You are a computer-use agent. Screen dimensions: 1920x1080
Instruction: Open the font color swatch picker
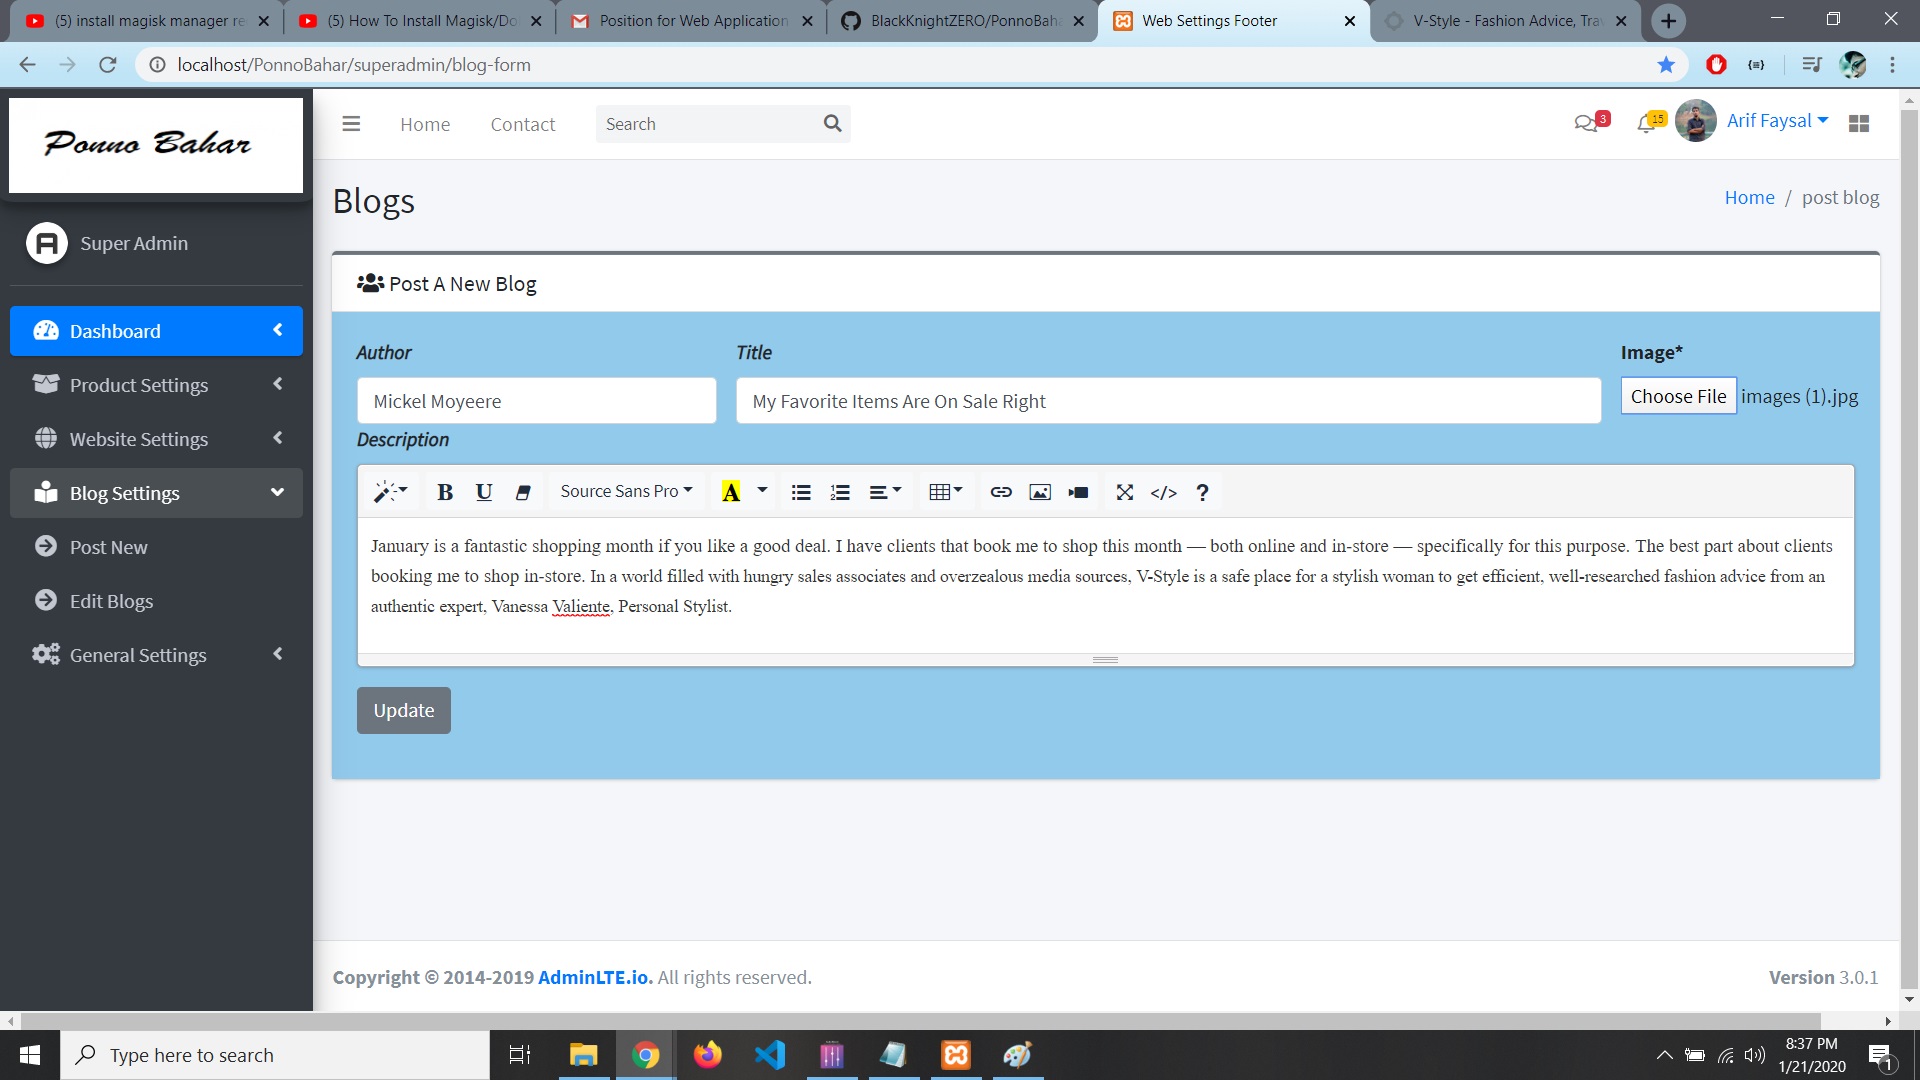(761, 492)
